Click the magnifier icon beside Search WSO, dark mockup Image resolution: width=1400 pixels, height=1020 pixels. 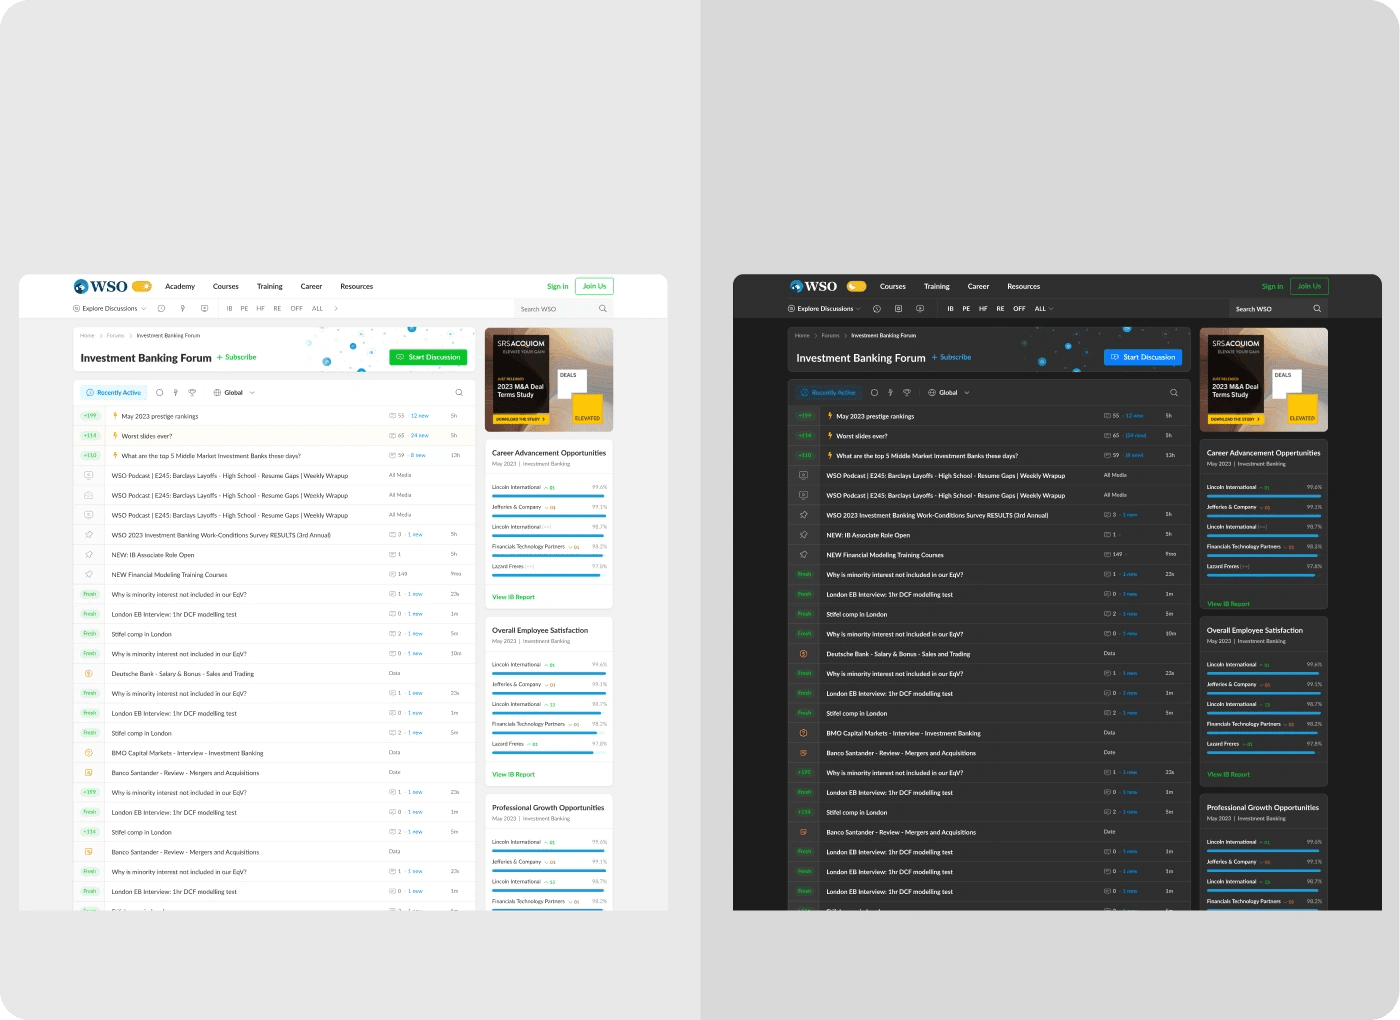(1317, 309)
